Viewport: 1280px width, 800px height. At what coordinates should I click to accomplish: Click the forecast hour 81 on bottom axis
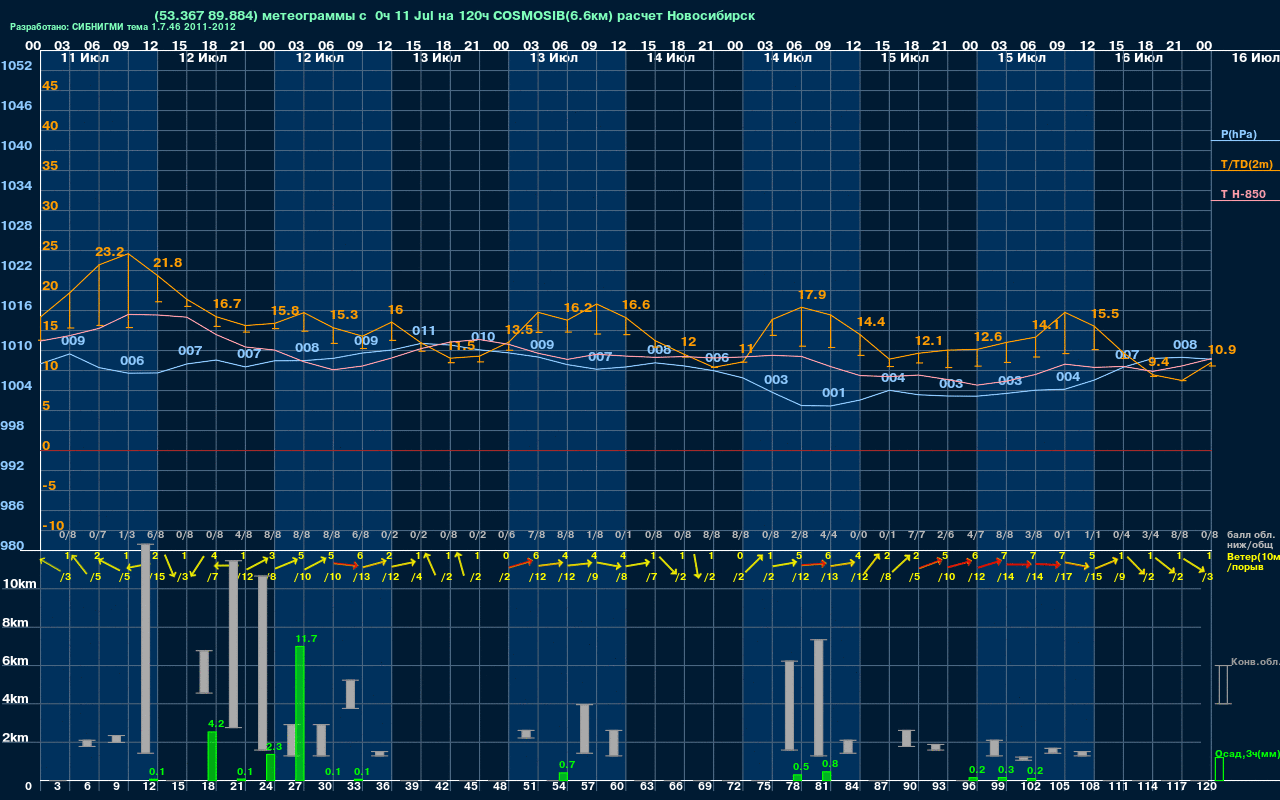click(822, 787)
